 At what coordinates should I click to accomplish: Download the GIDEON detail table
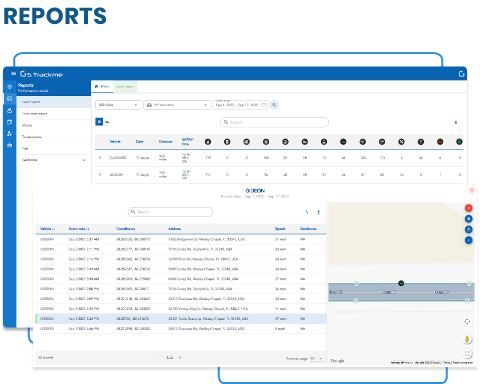(x=318, y=212)
